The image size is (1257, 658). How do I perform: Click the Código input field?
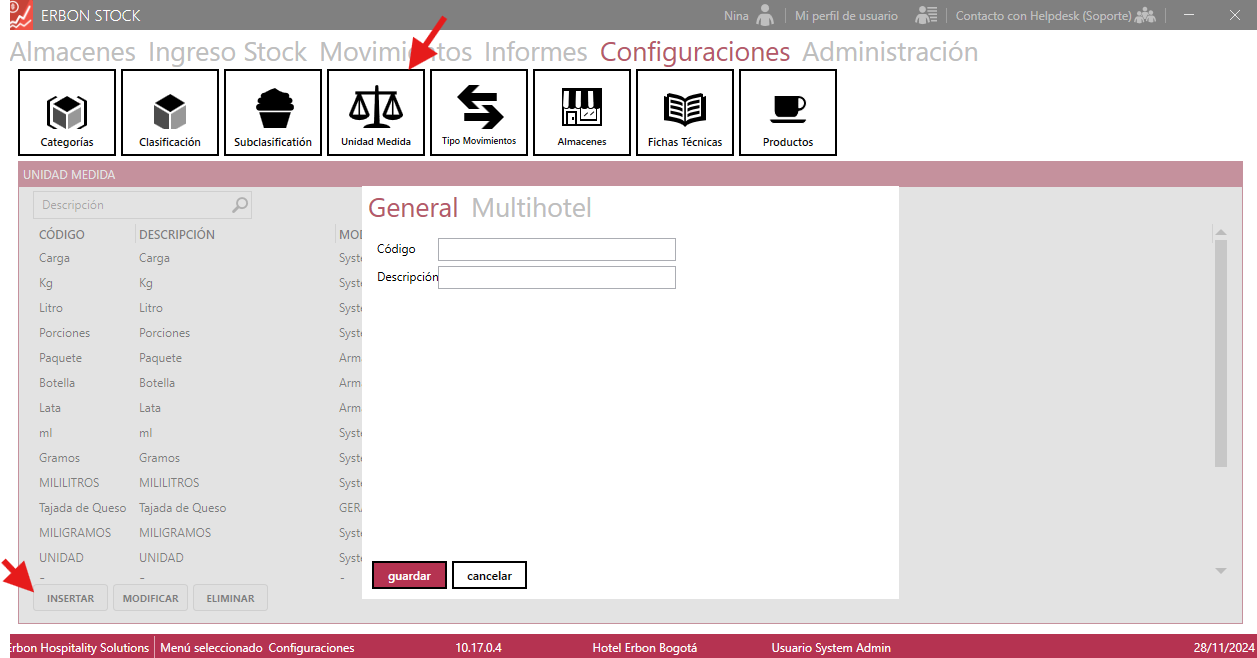coord(557,249)
